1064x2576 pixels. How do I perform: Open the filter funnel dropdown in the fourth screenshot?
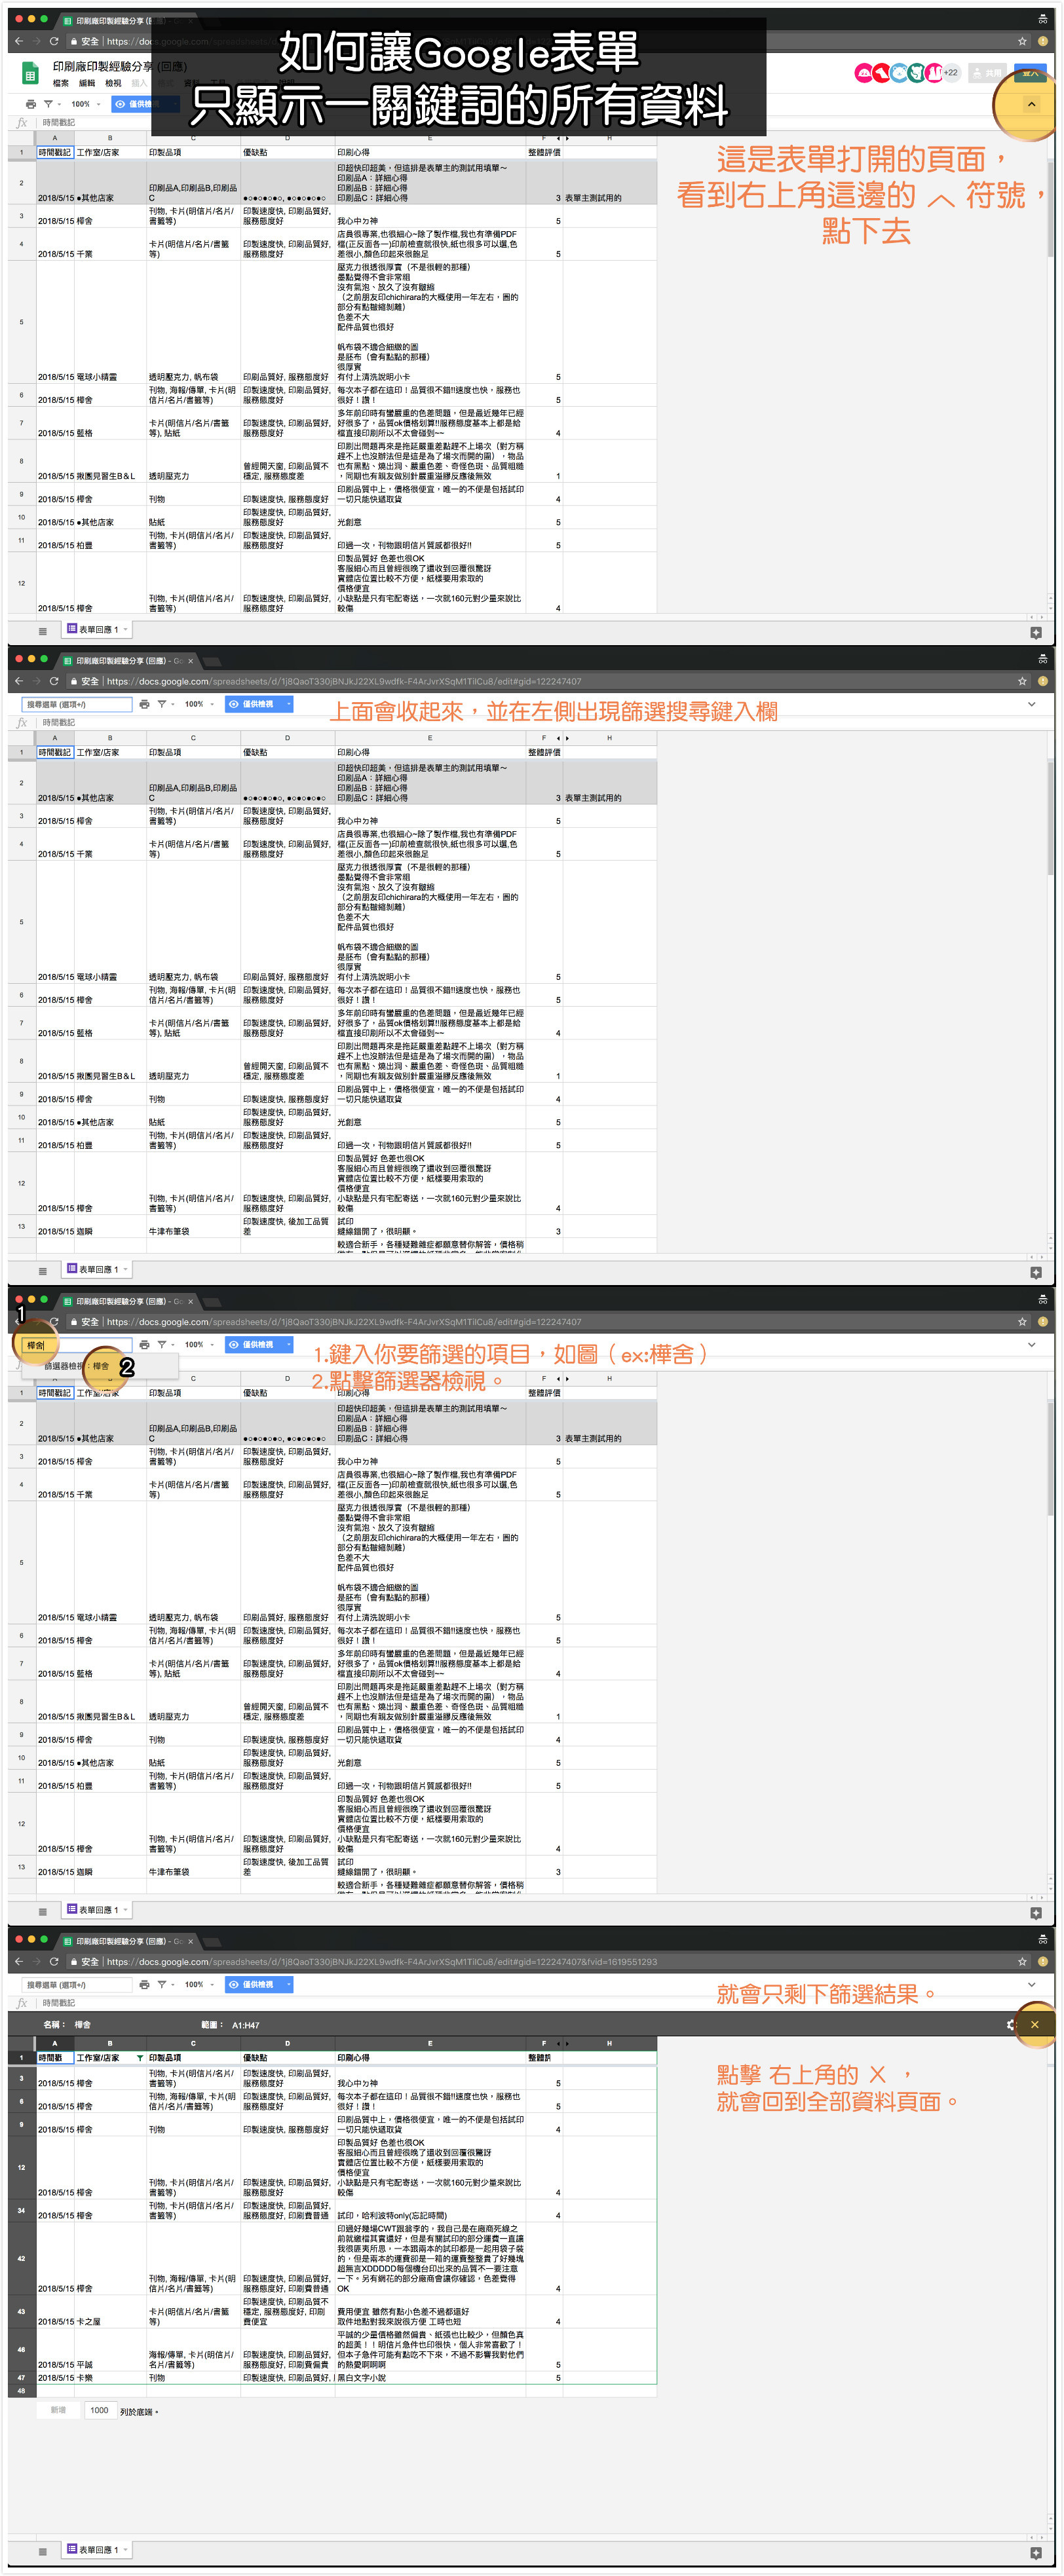pos(165,1984)
